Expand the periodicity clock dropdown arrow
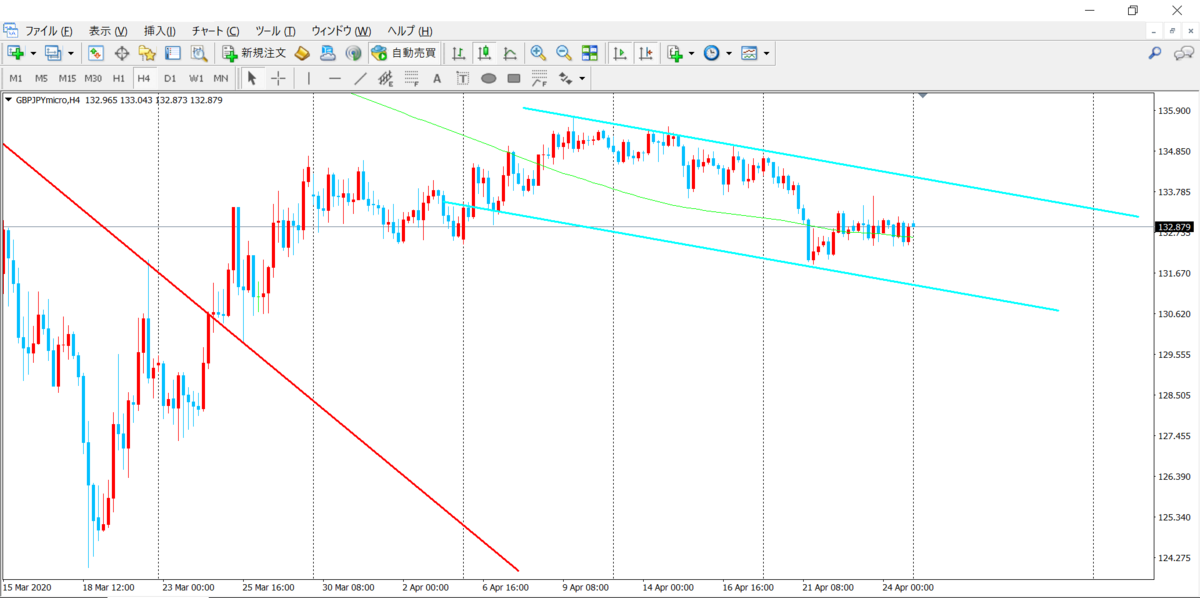This screenshot has height=598, width=1200. click(729, 53)
